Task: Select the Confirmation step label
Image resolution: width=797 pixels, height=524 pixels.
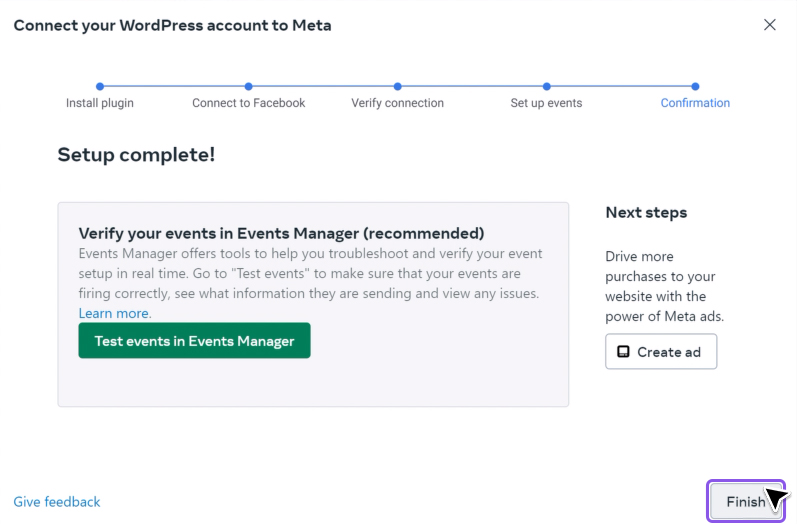Action: pos(695,103)
